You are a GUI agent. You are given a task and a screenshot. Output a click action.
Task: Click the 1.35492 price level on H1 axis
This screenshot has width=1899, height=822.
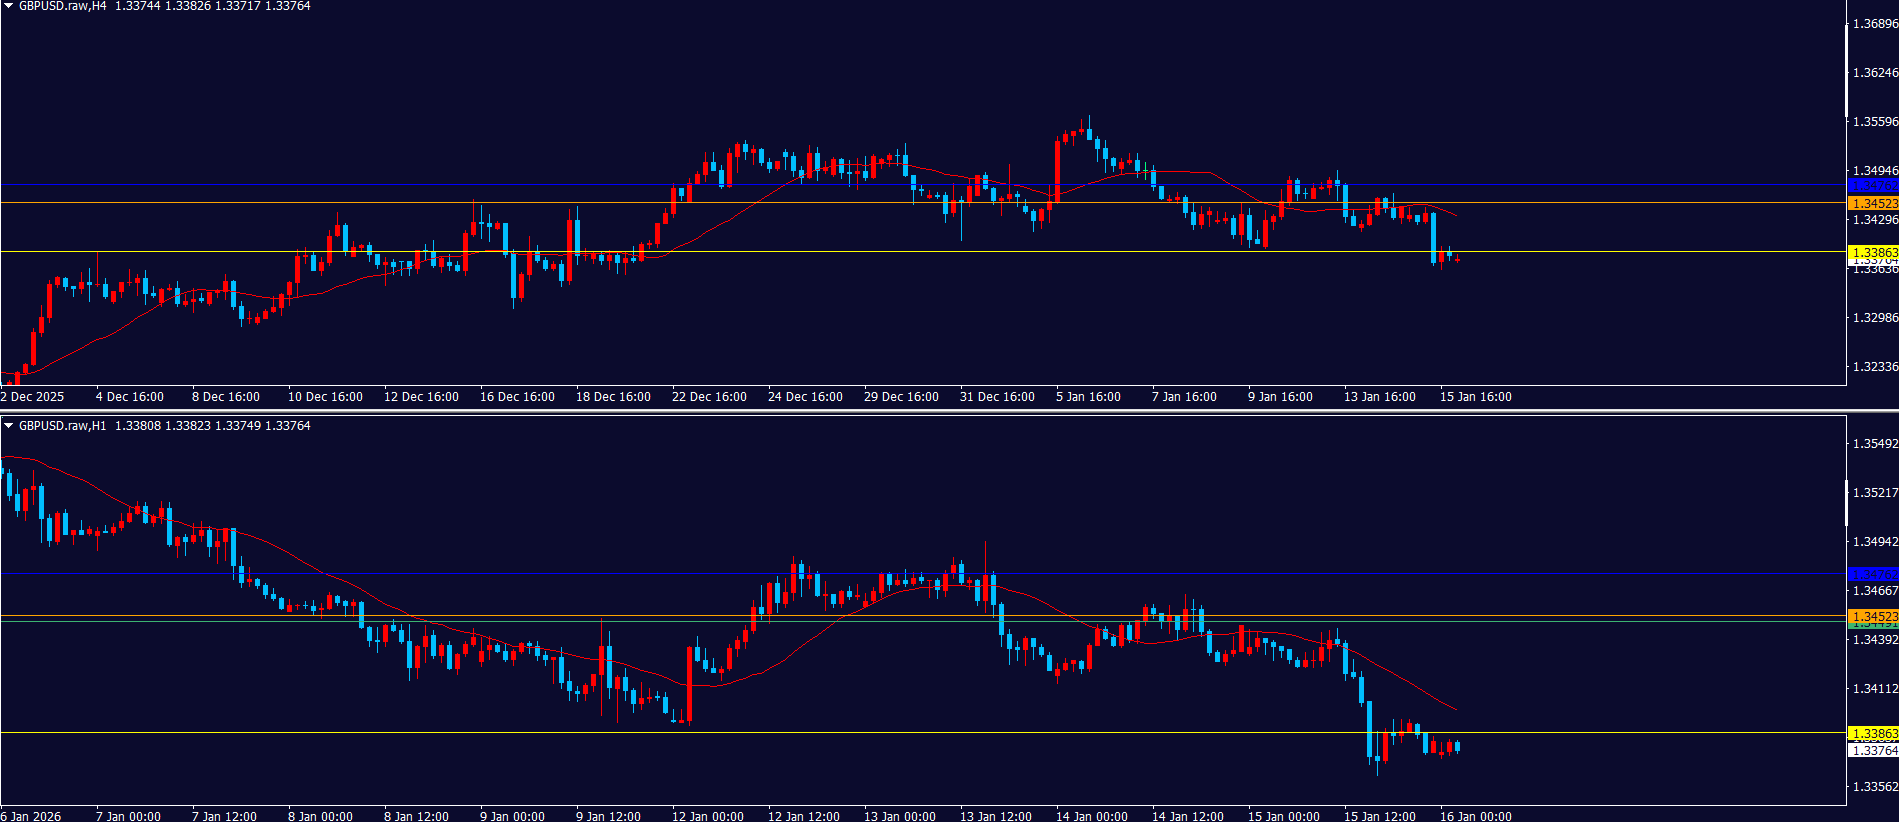1875,444
